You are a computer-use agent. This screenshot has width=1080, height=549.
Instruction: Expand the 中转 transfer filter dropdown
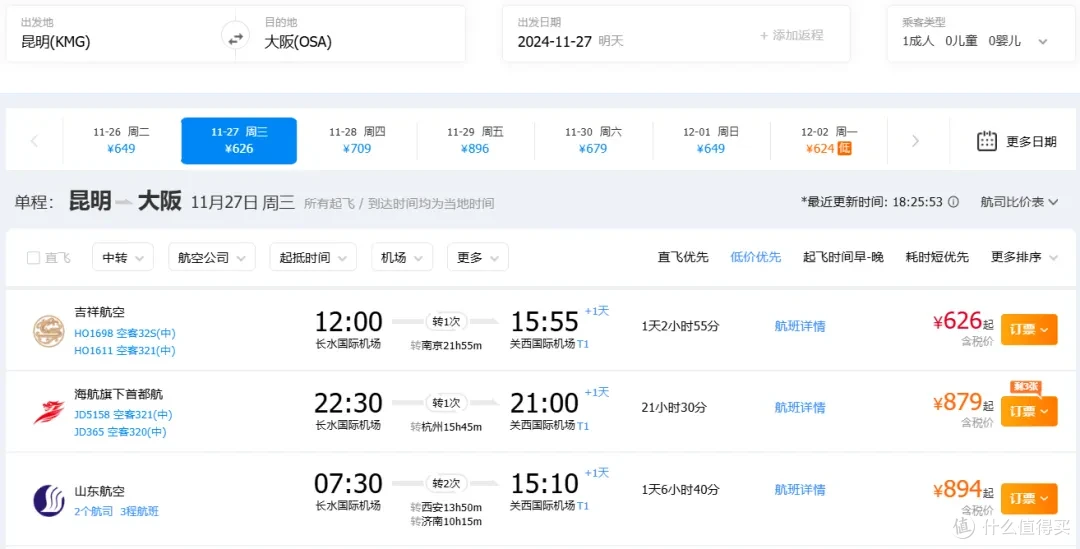coord(123,258)
